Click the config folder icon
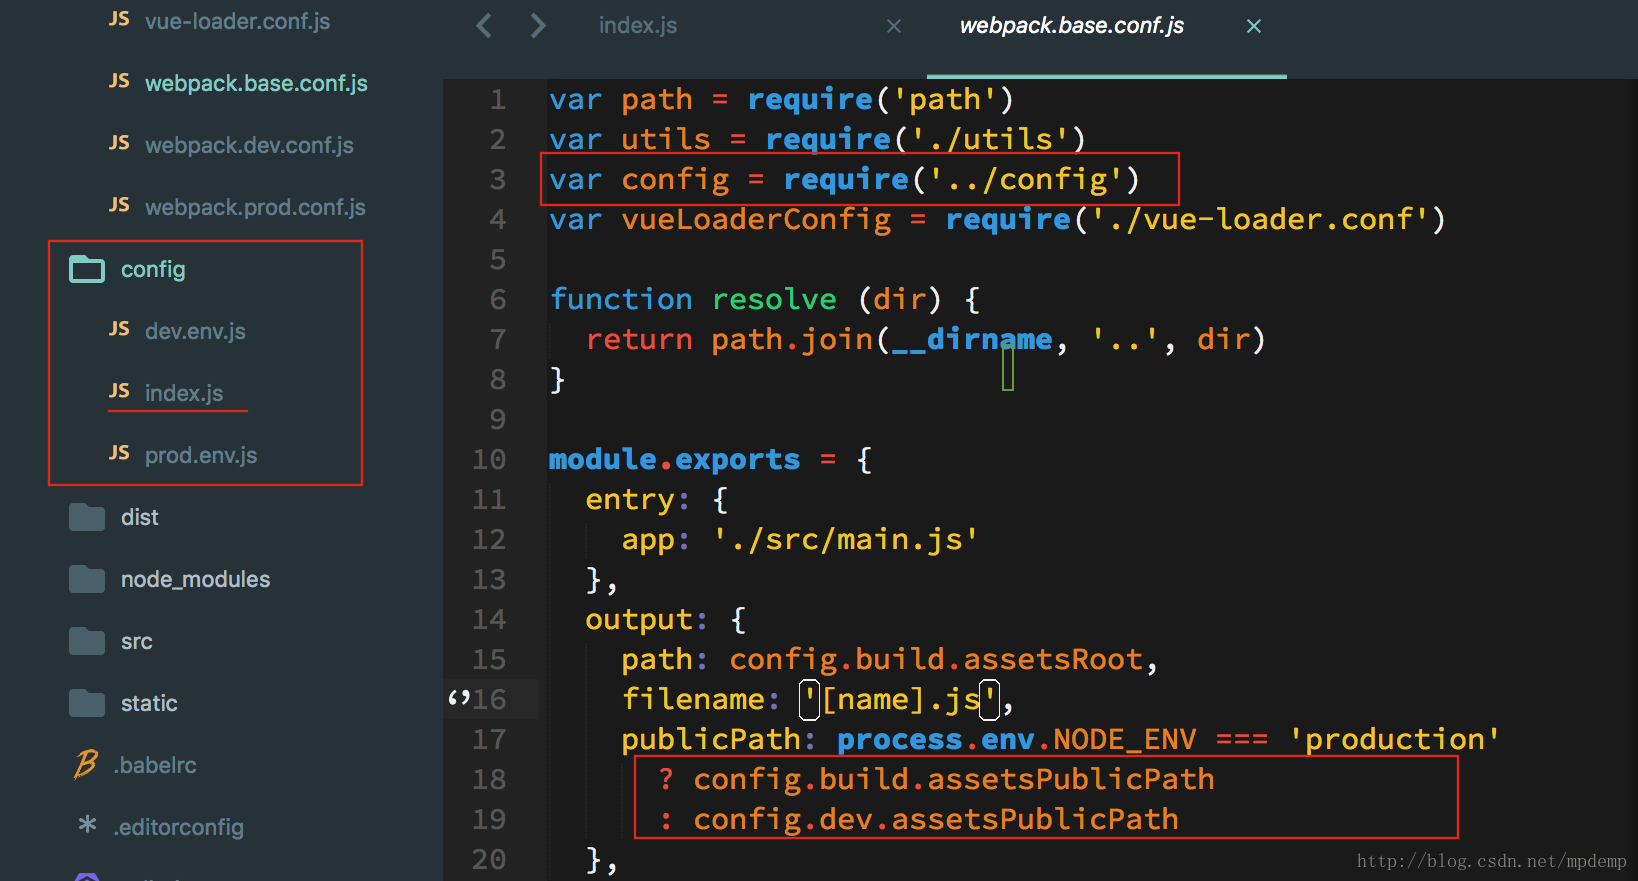 (x=87, y=269)
